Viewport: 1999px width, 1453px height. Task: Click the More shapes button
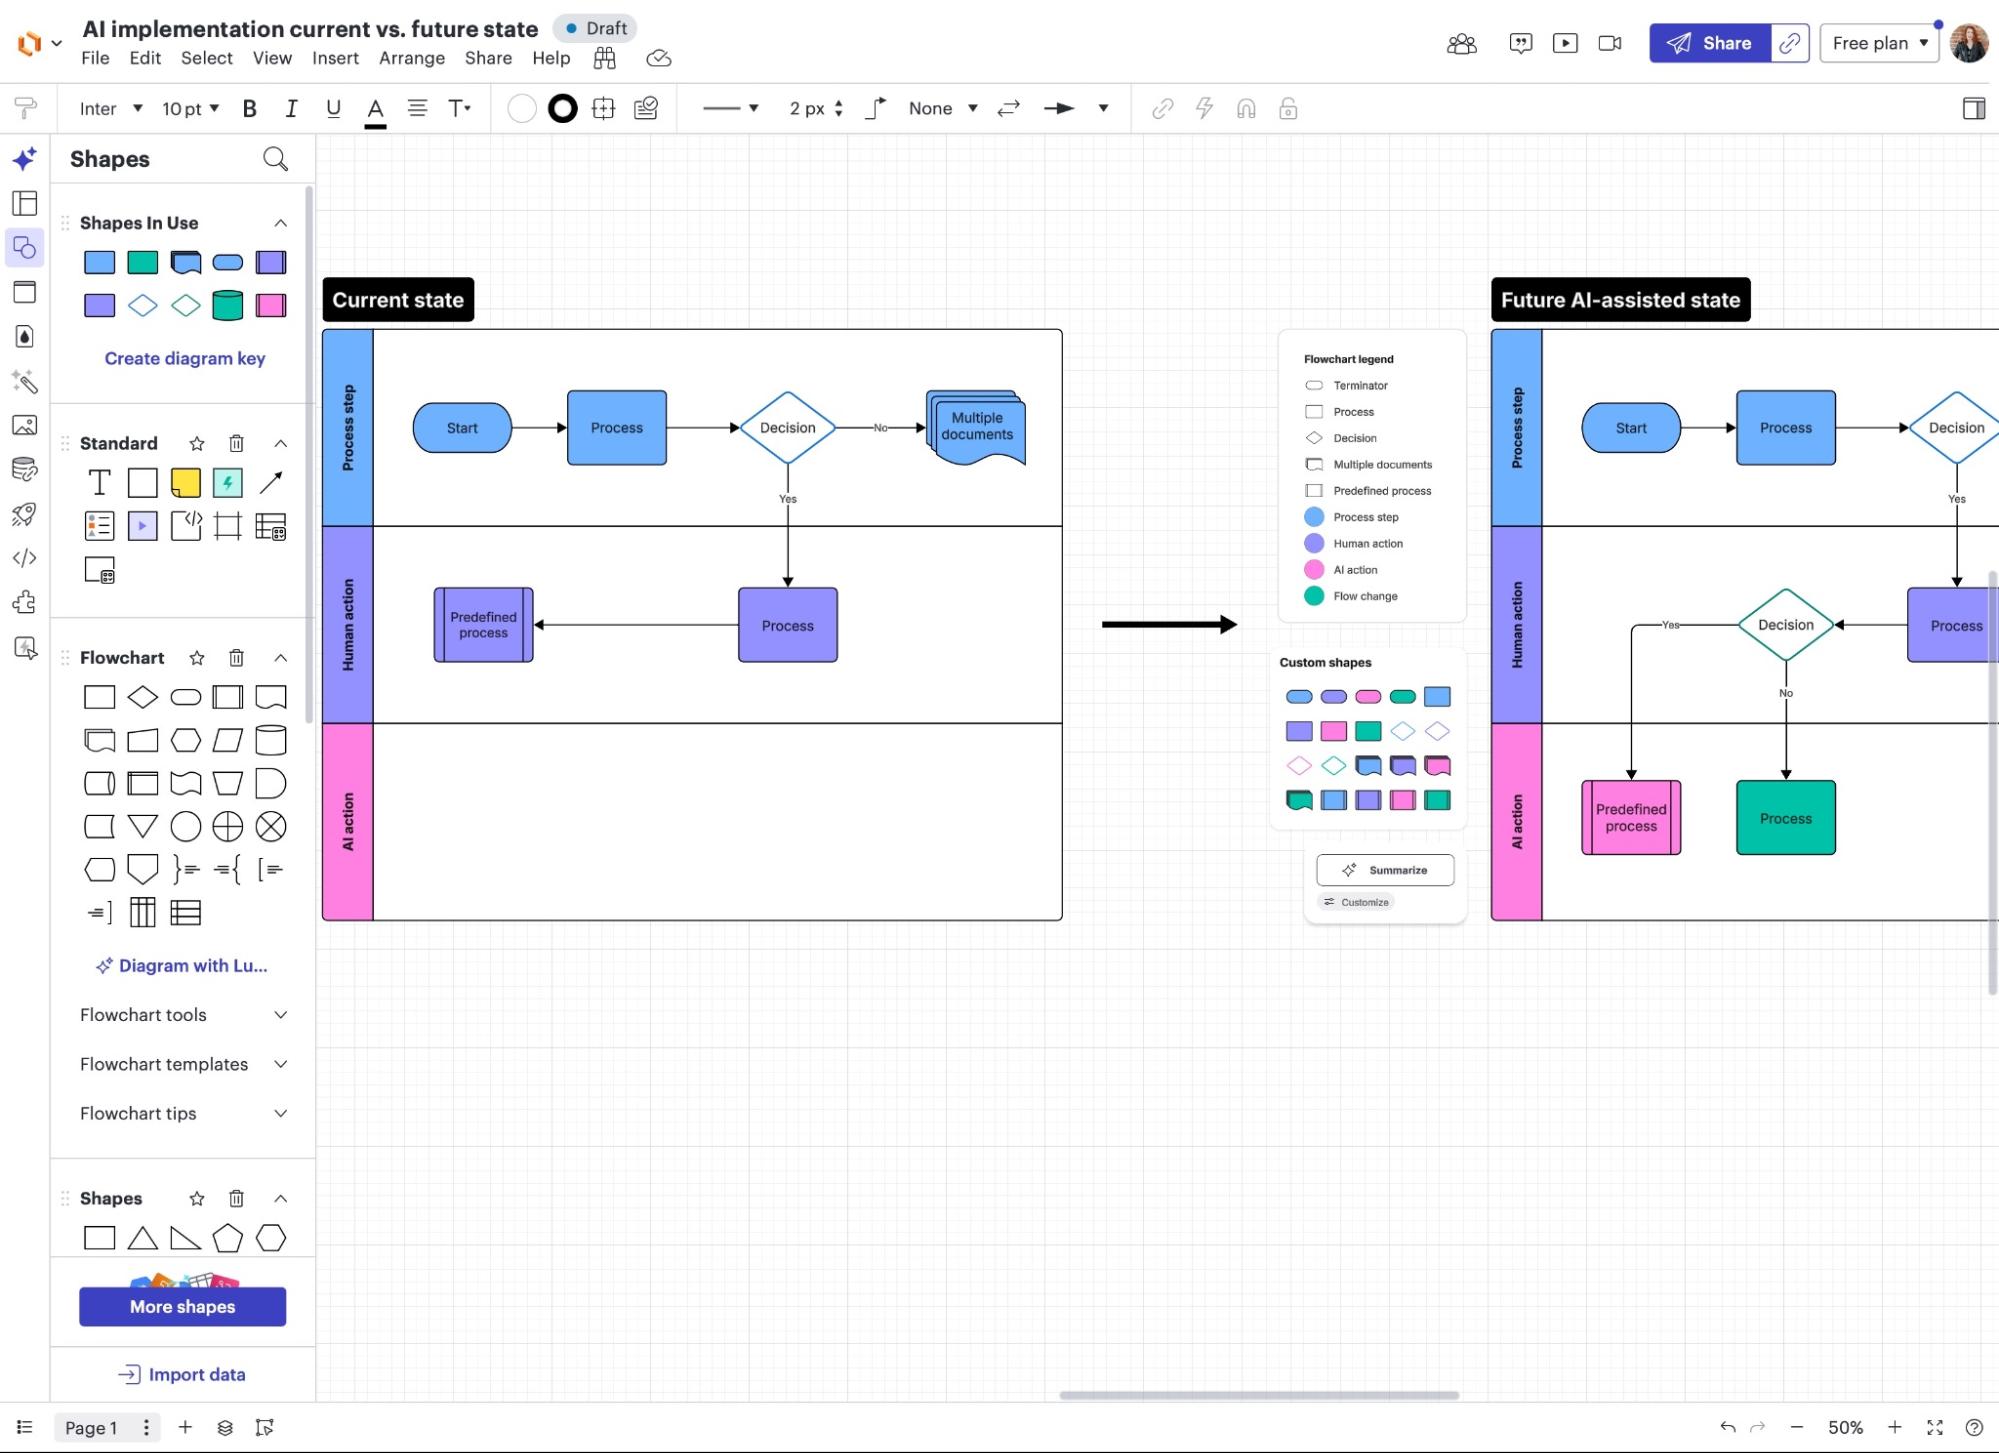coord(181,1306)
